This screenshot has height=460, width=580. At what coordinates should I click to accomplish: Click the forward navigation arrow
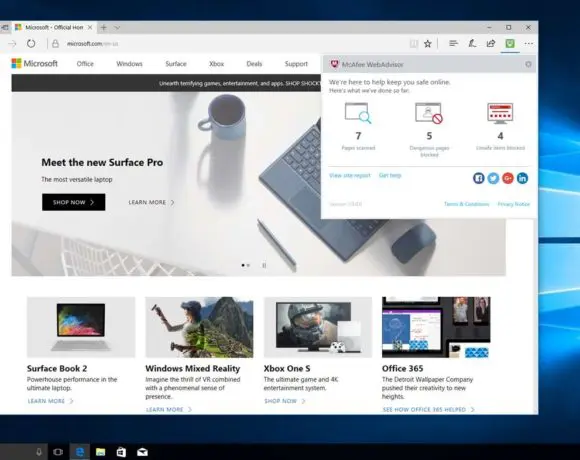[x=12, y=44]
